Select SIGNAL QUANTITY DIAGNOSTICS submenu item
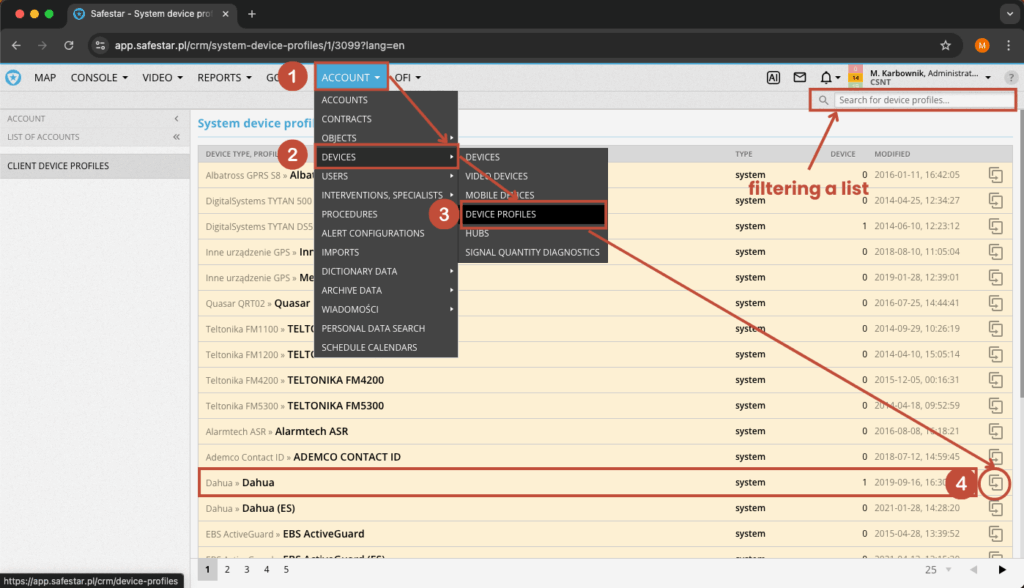 532,252
